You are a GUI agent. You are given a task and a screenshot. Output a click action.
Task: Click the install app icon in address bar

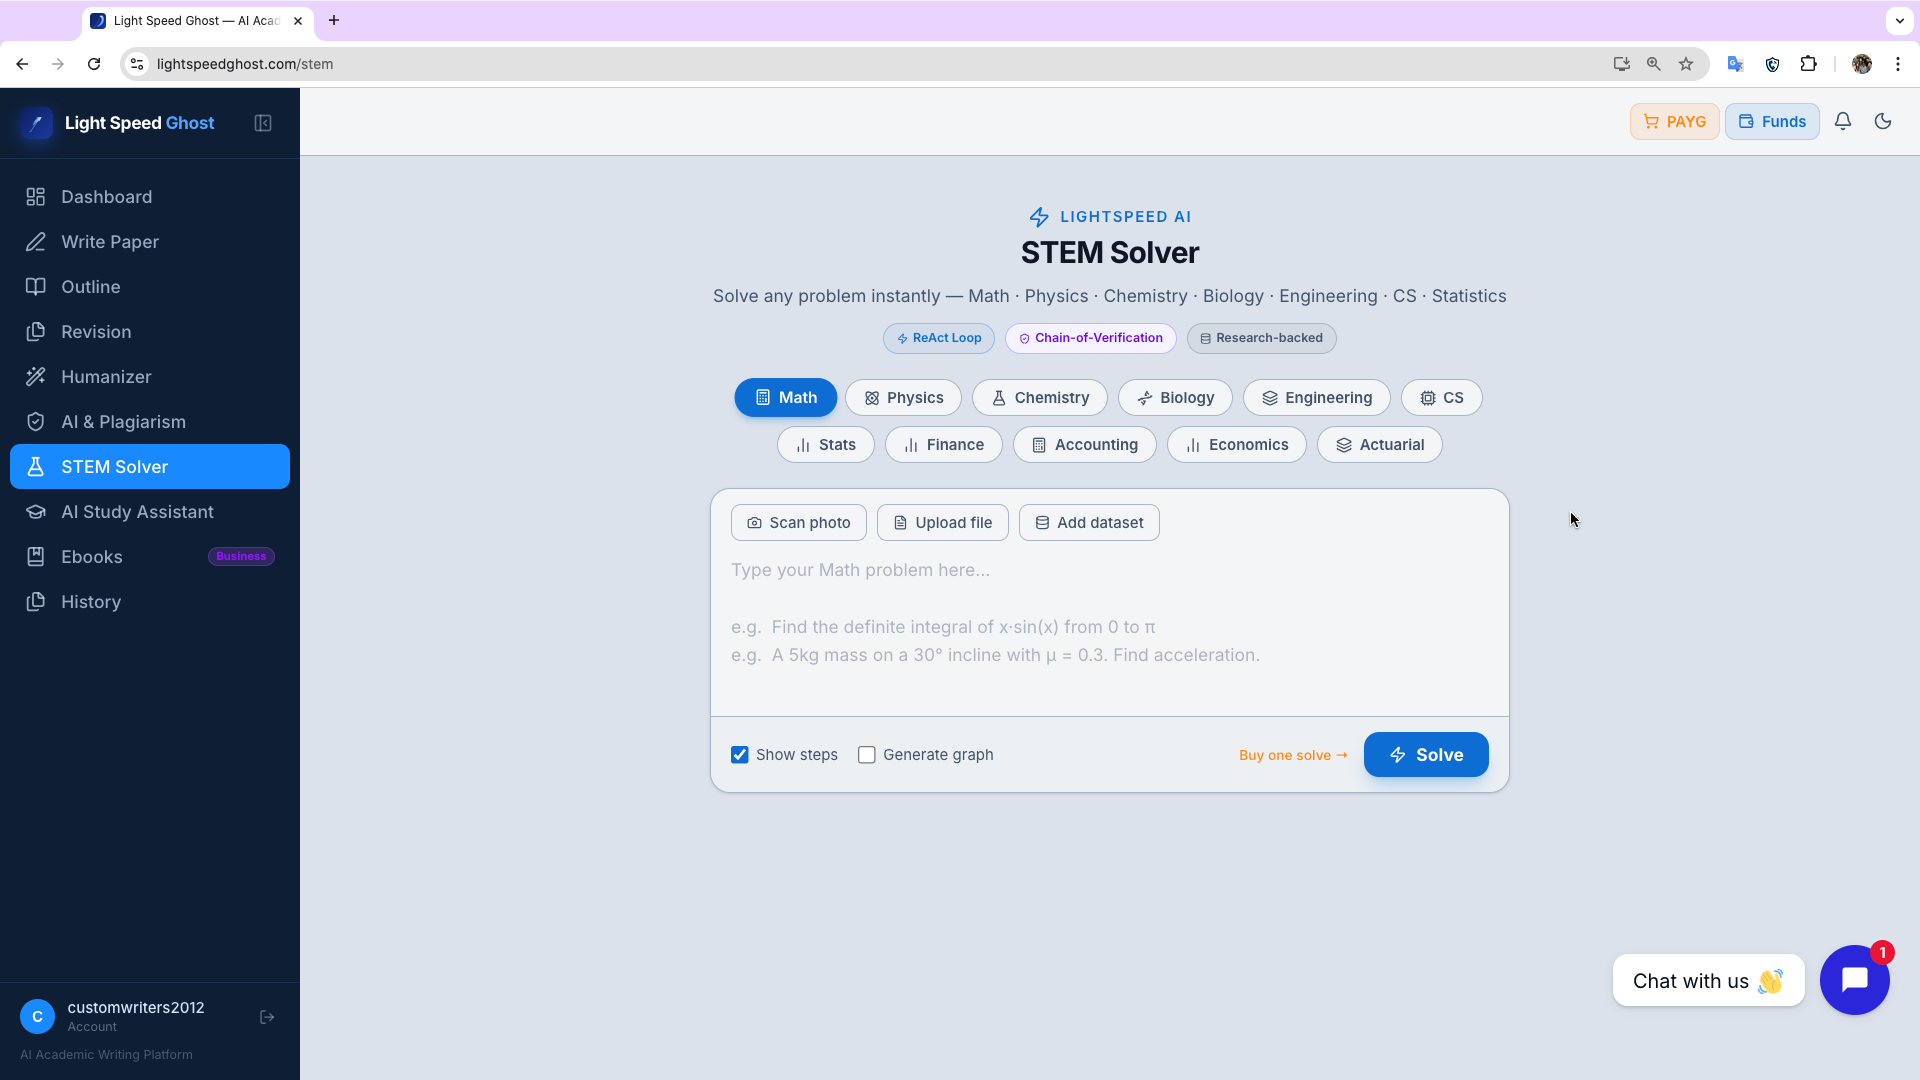(1622, 64)
